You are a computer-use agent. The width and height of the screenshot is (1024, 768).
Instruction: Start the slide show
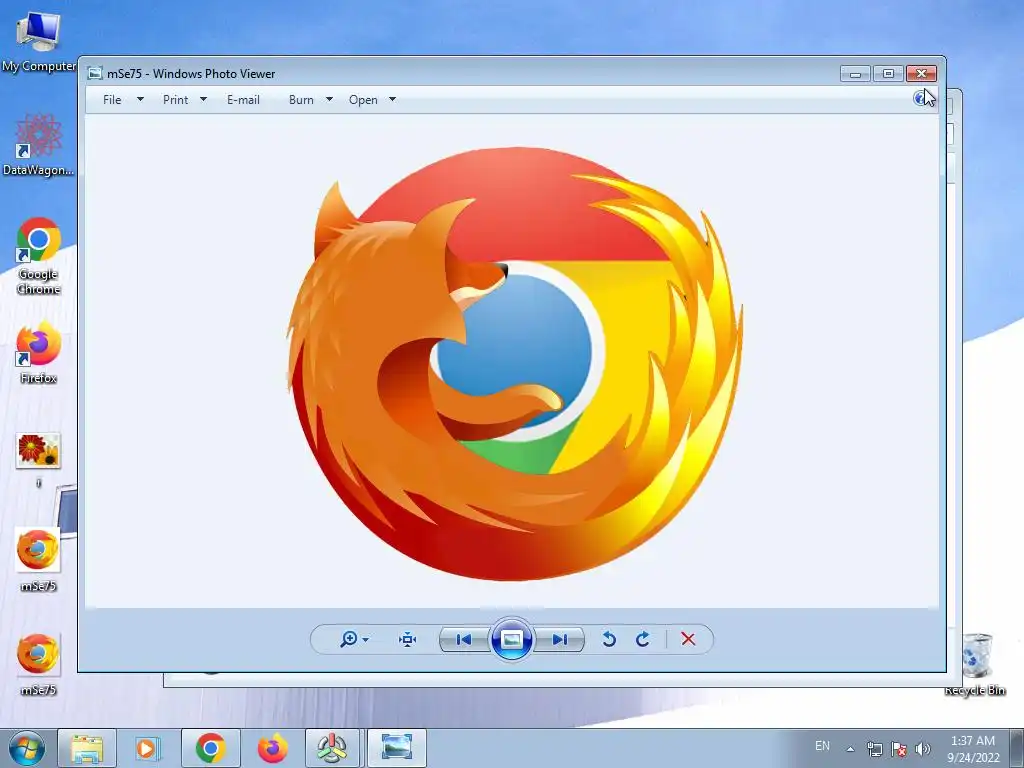click(x=511, y=639)
